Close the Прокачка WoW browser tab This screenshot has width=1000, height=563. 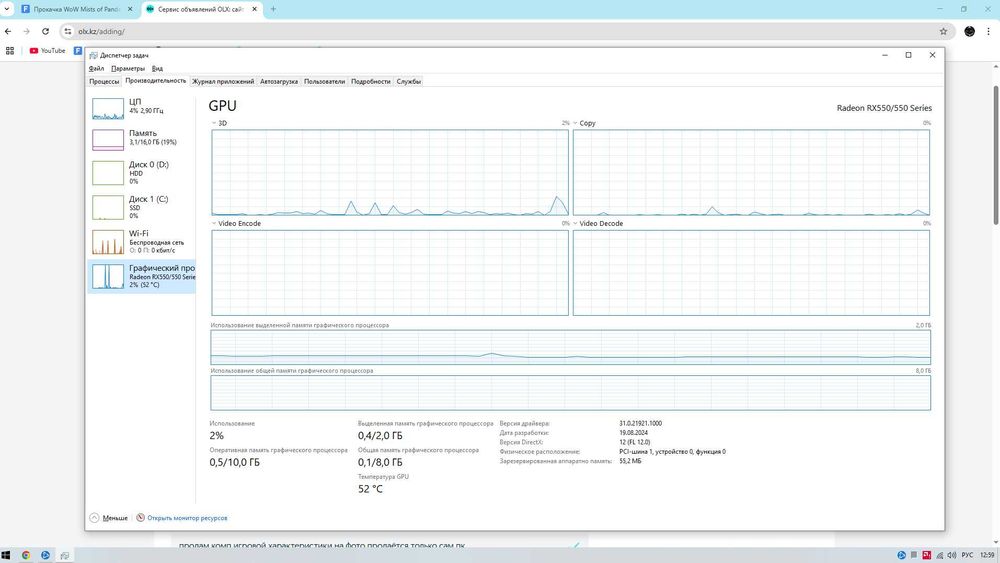coord(130,10)
